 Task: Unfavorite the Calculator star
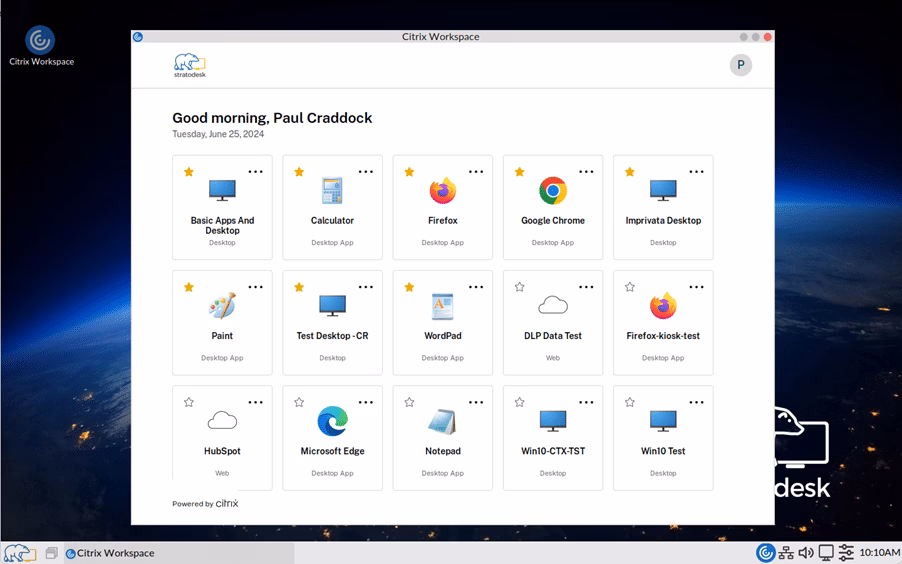(299, 172)
